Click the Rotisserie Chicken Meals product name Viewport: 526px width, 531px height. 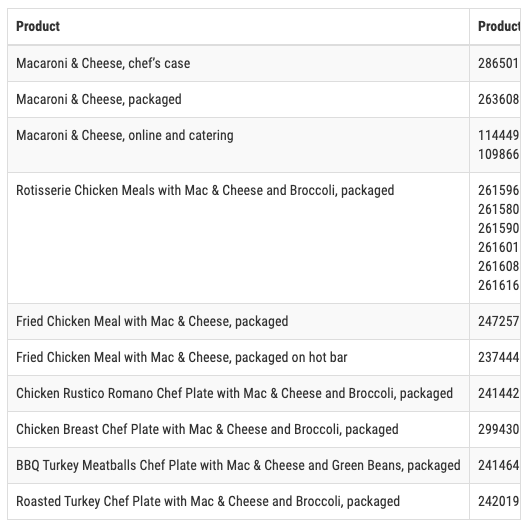pos(205,190)
